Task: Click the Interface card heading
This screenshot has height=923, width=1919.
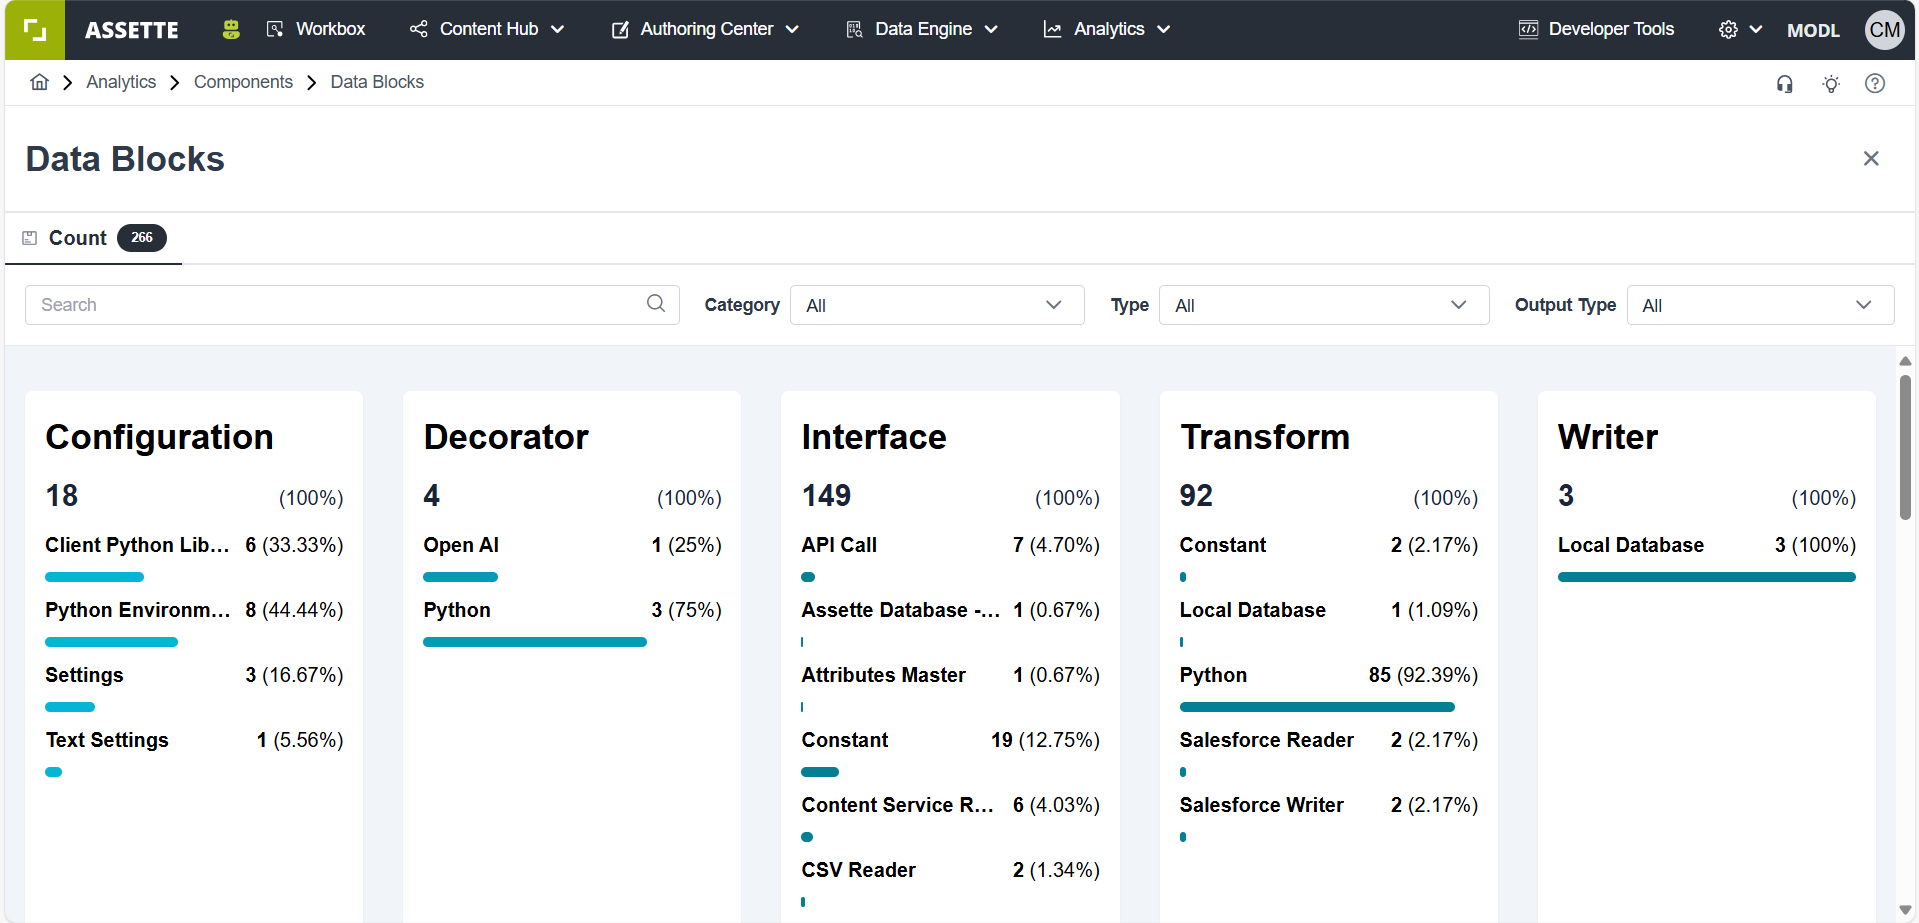Action: click(x=874, y=437)
